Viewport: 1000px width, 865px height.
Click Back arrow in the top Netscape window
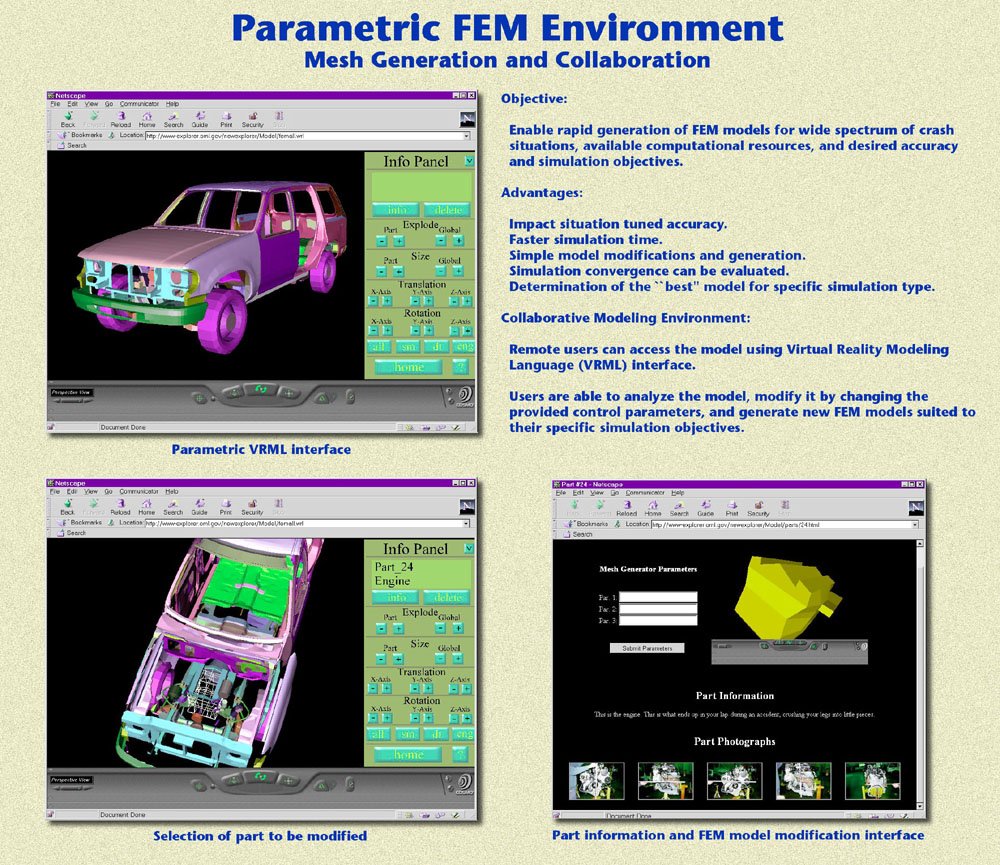(x=67, y=119)
